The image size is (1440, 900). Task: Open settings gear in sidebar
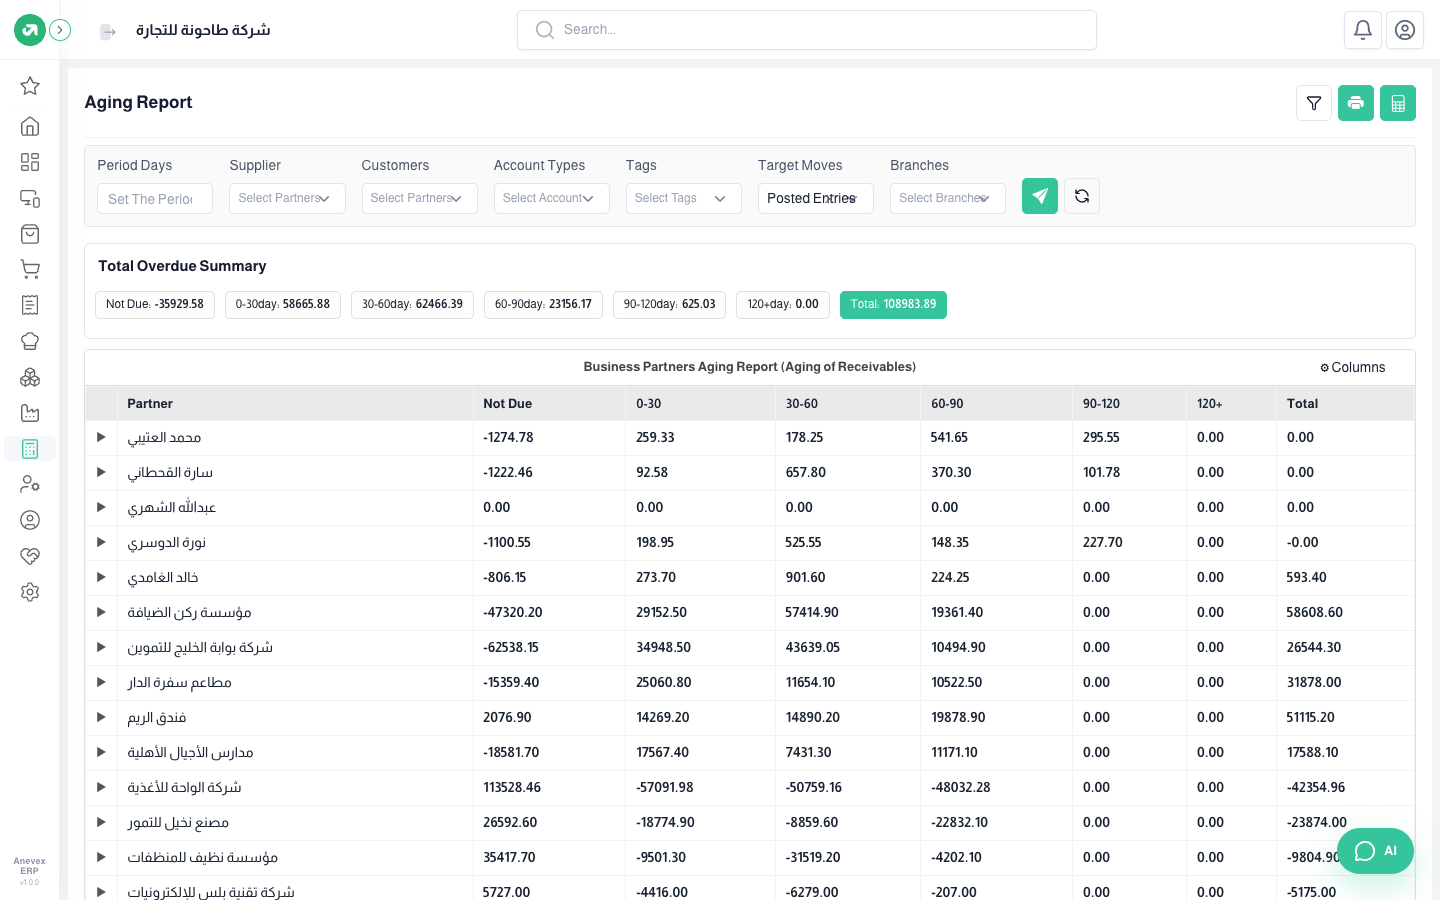[30, 592]
